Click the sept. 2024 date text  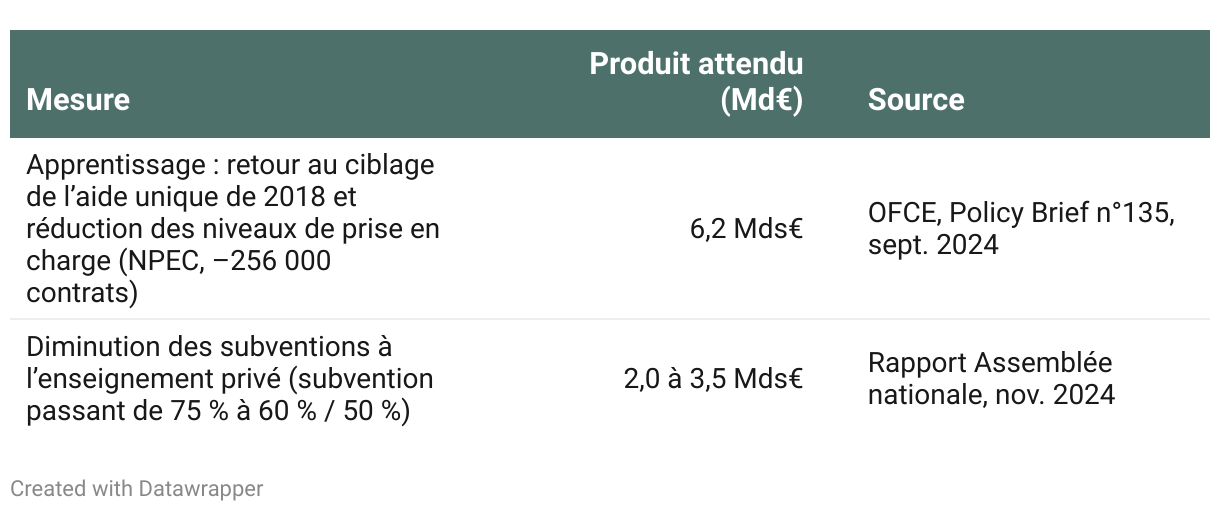point(932,245)
